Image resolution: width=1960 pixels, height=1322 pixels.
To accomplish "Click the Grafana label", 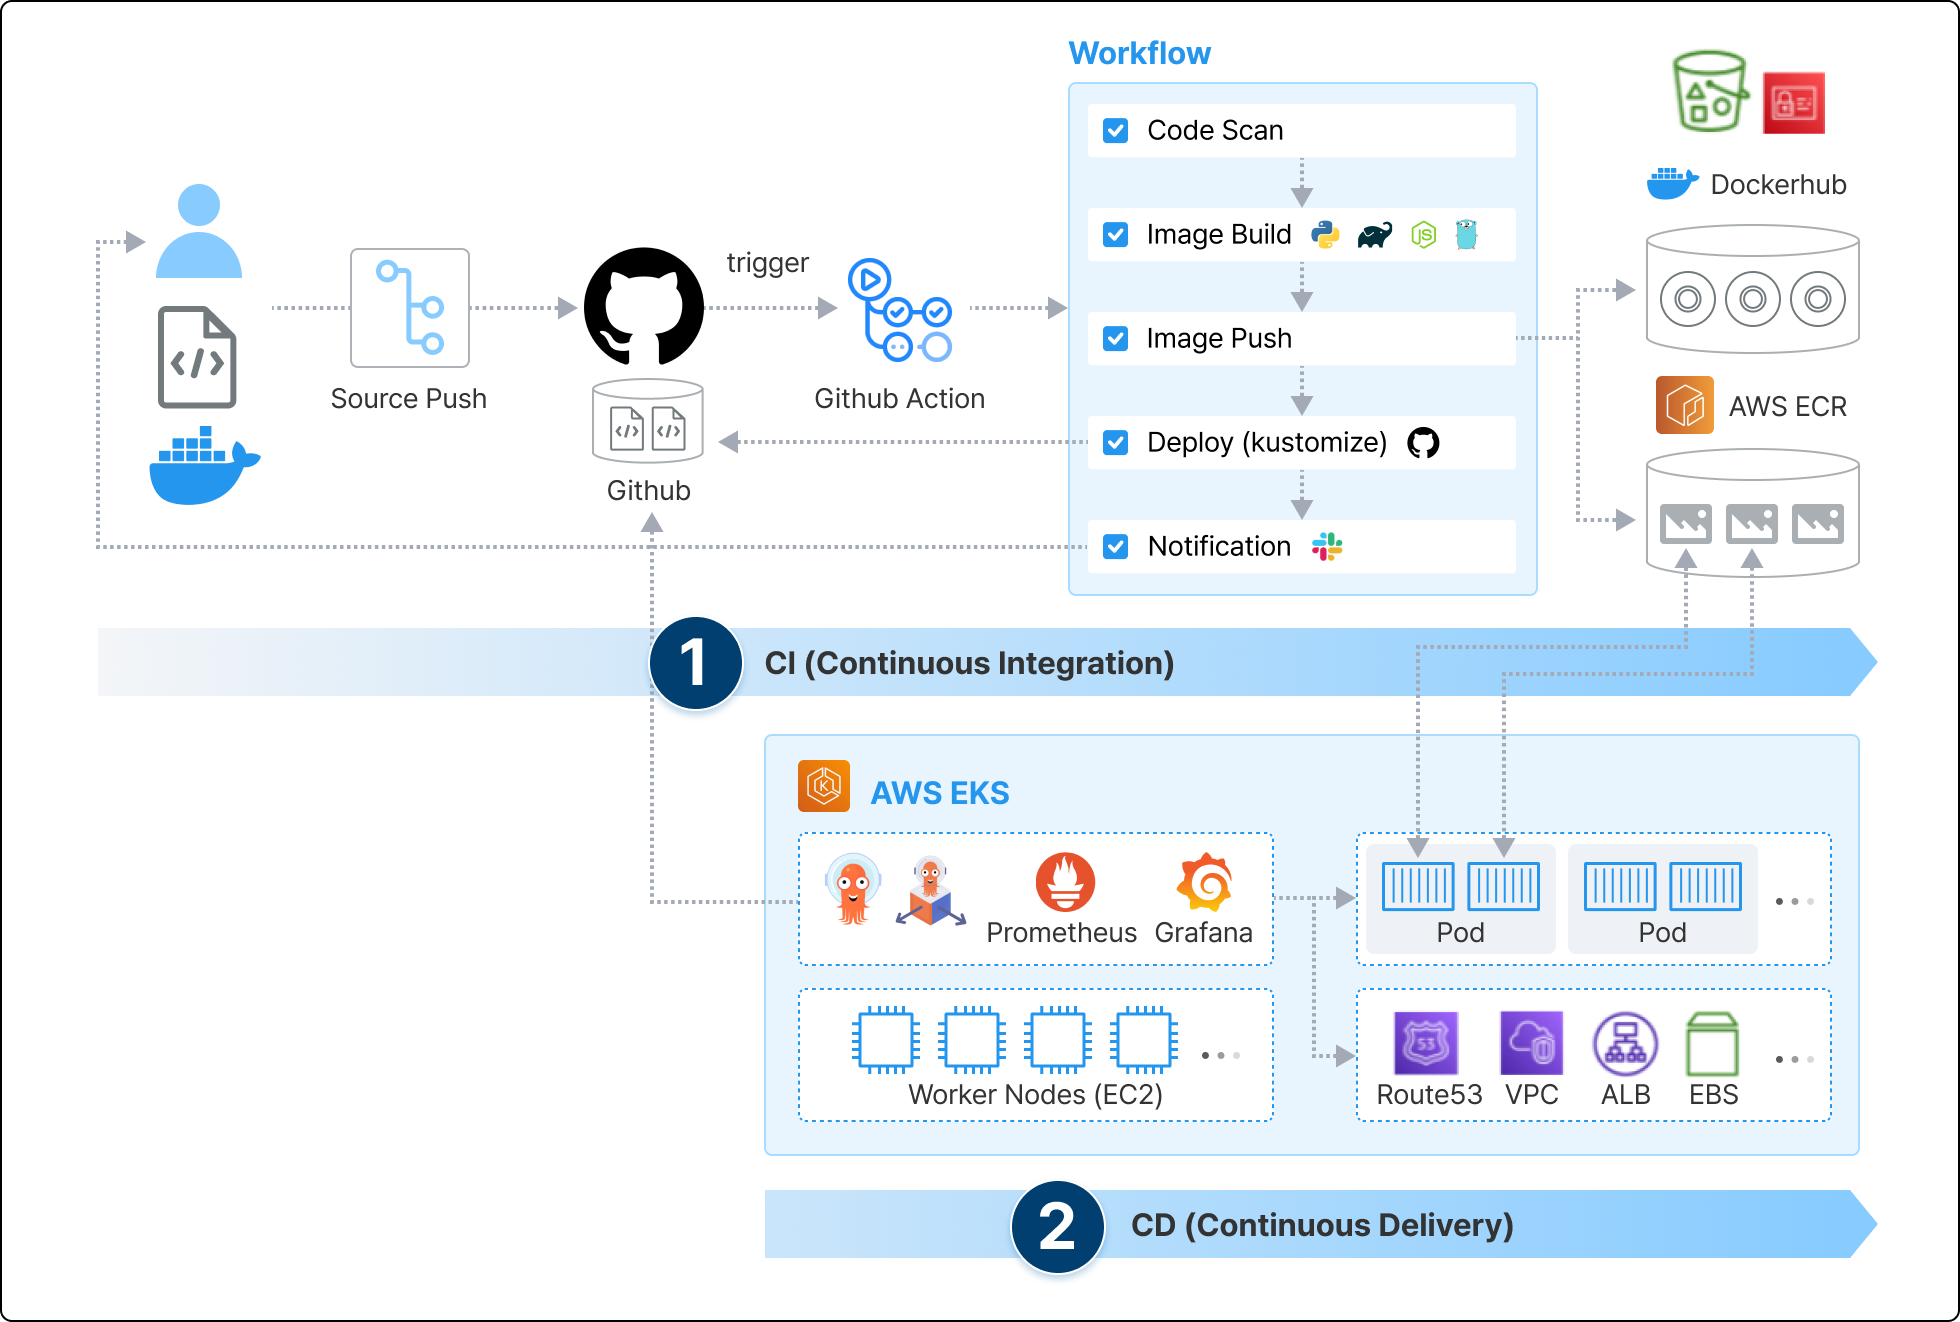I will click(x=1203, y=933).
